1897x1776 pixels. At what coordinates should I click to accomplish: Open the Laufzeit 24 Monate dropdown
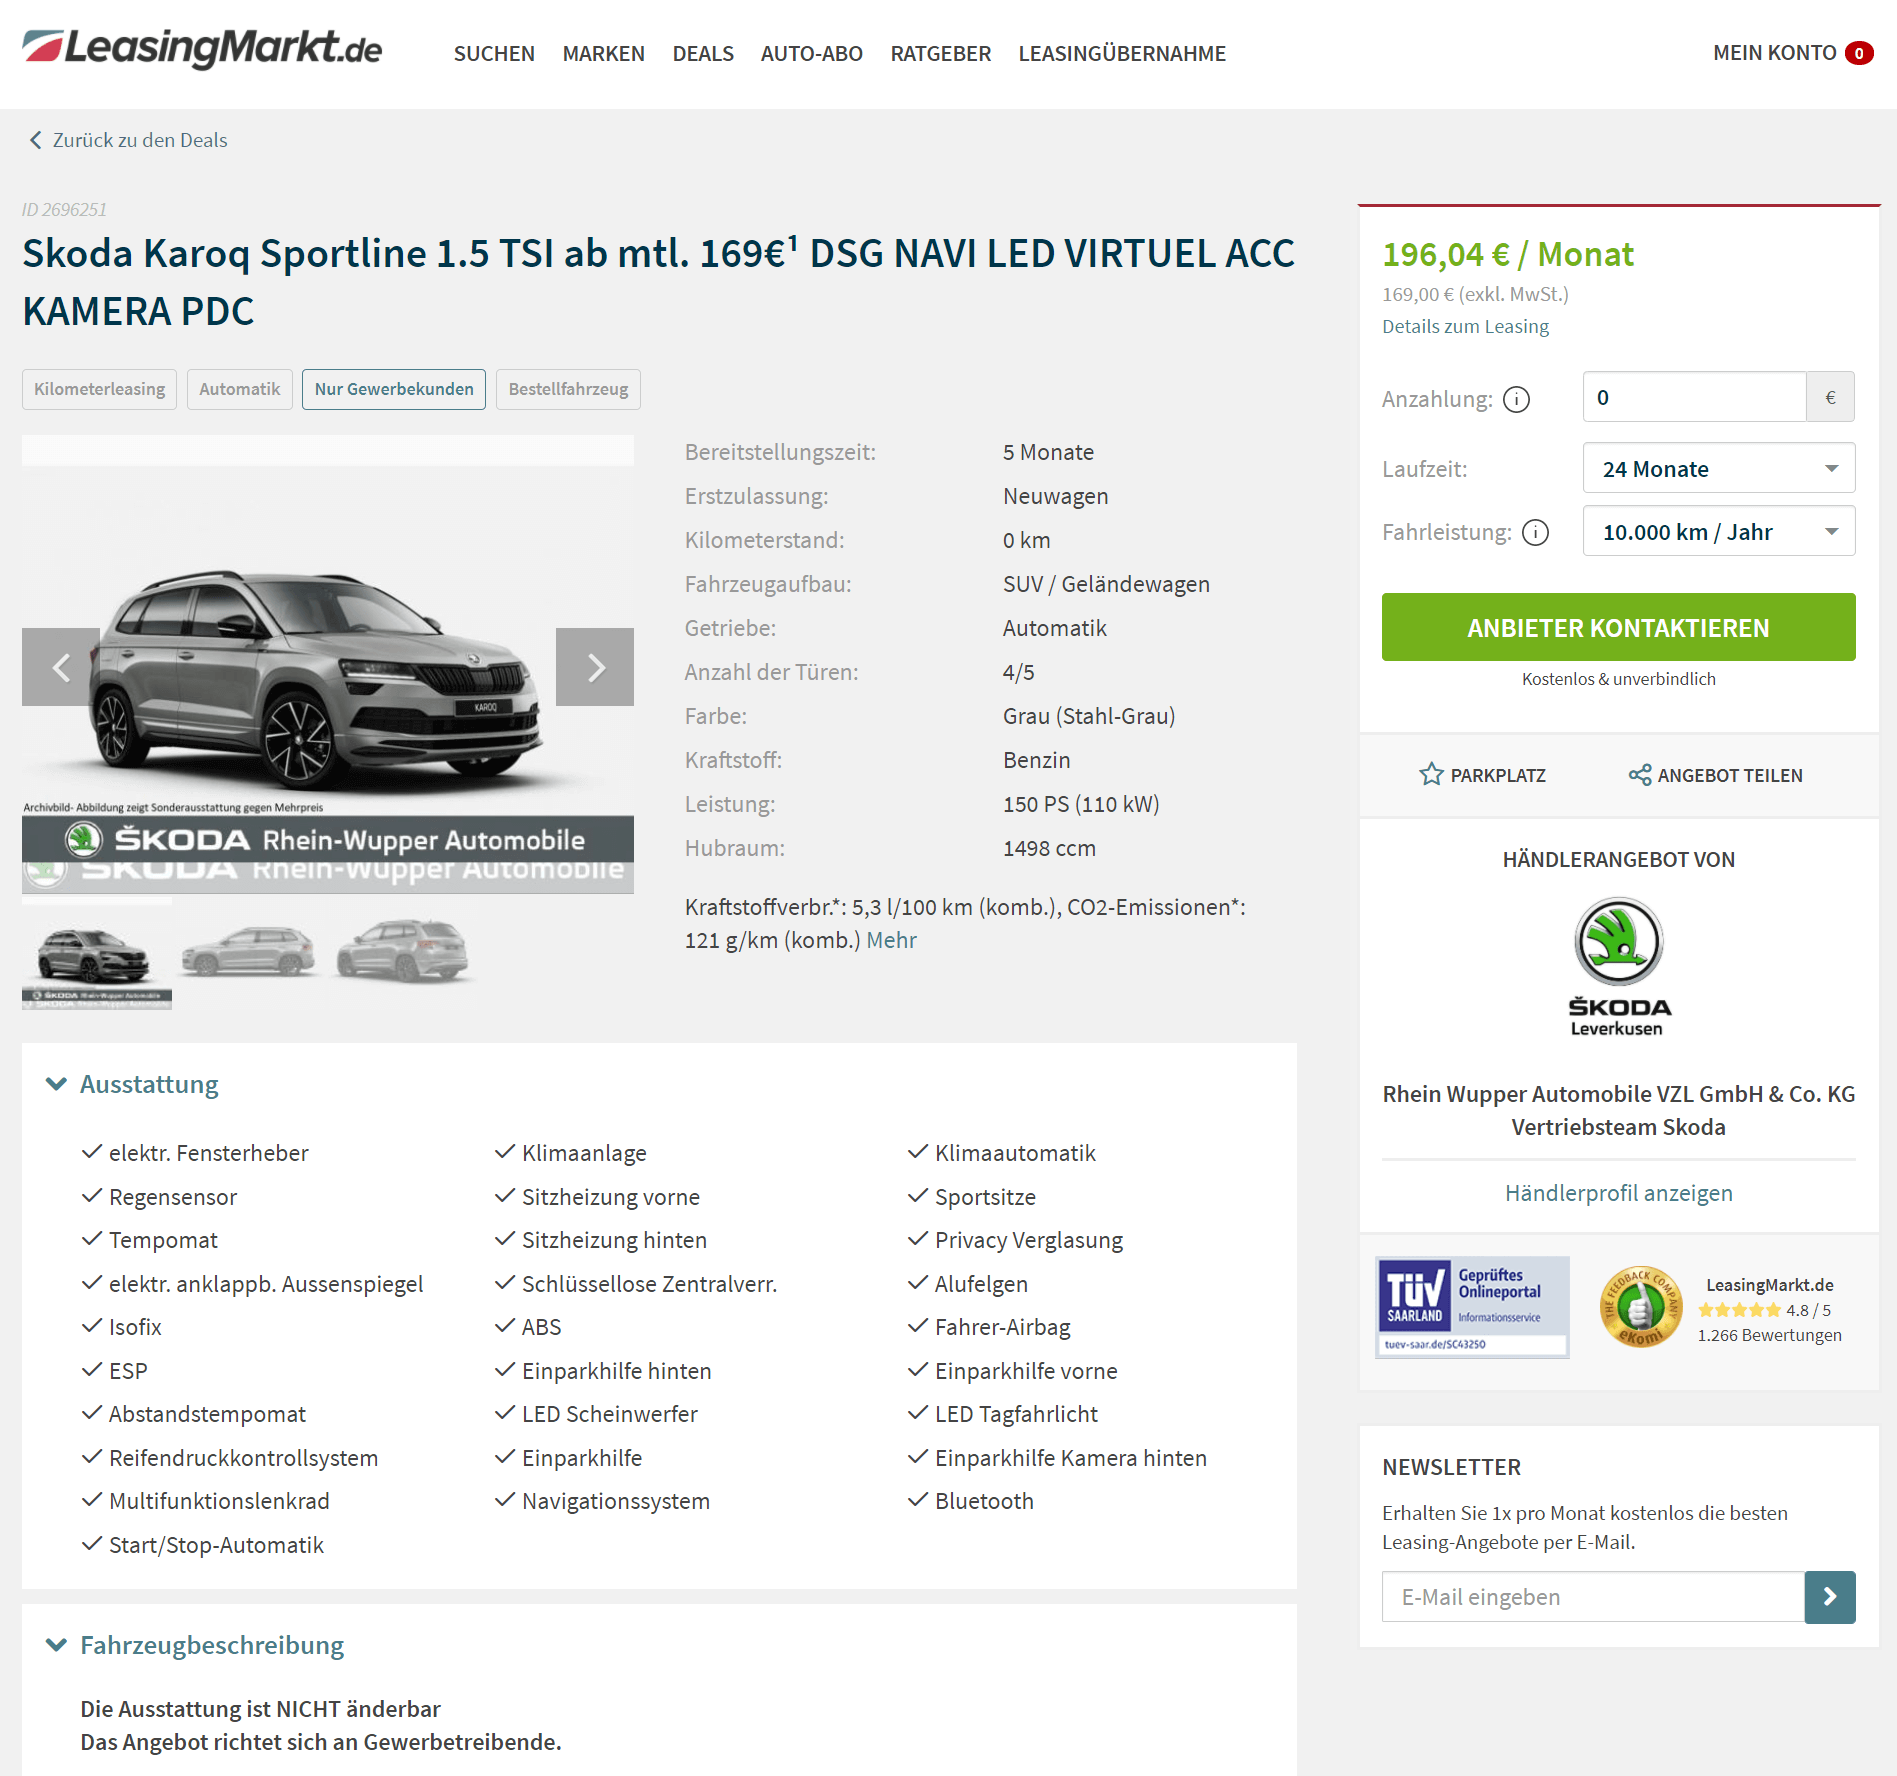click(1719, 468)
